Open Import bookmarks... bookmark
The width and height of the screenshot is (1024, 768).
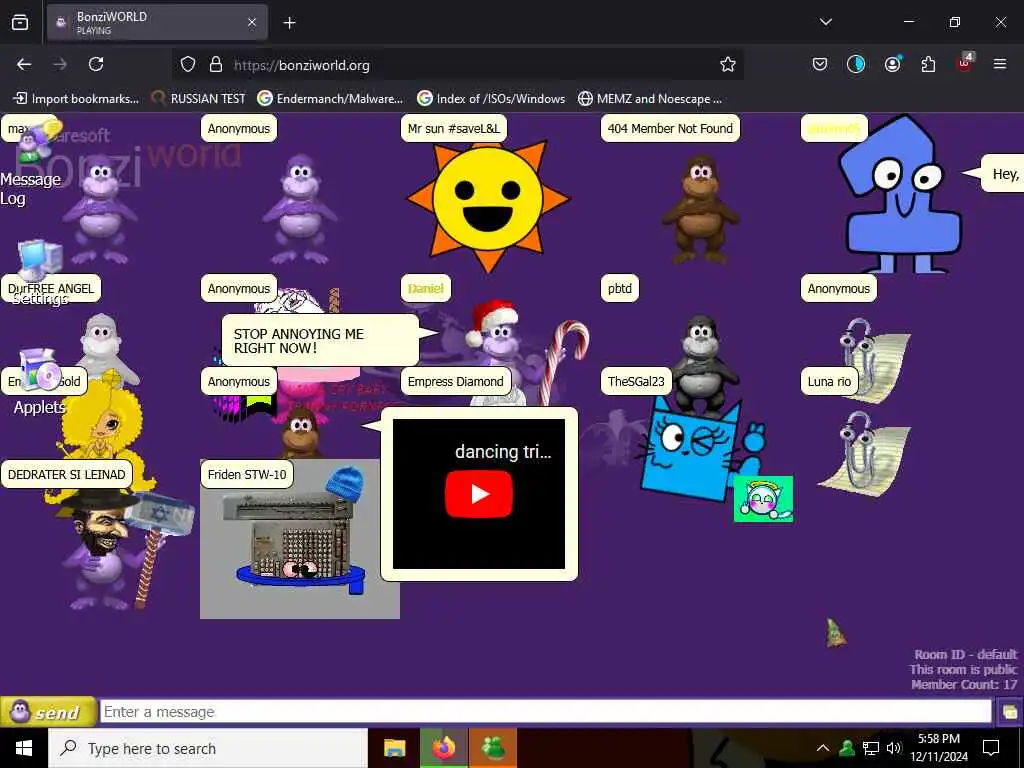[76, 99]
